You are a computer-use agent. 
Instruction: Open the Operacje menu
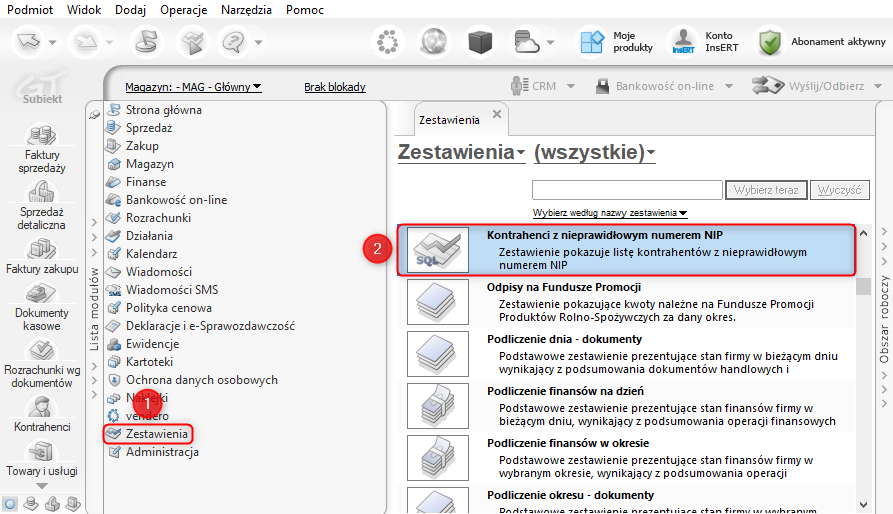coord(183,10)
